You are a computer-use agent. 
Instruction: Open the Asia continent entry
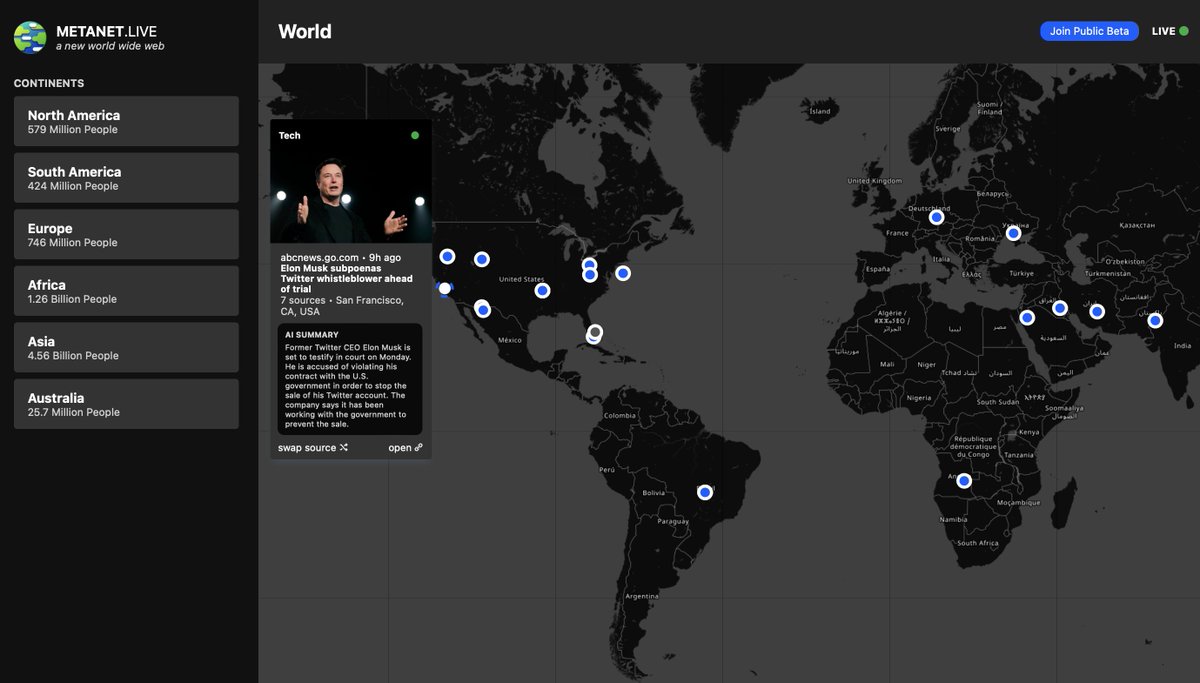coord(126,348)
